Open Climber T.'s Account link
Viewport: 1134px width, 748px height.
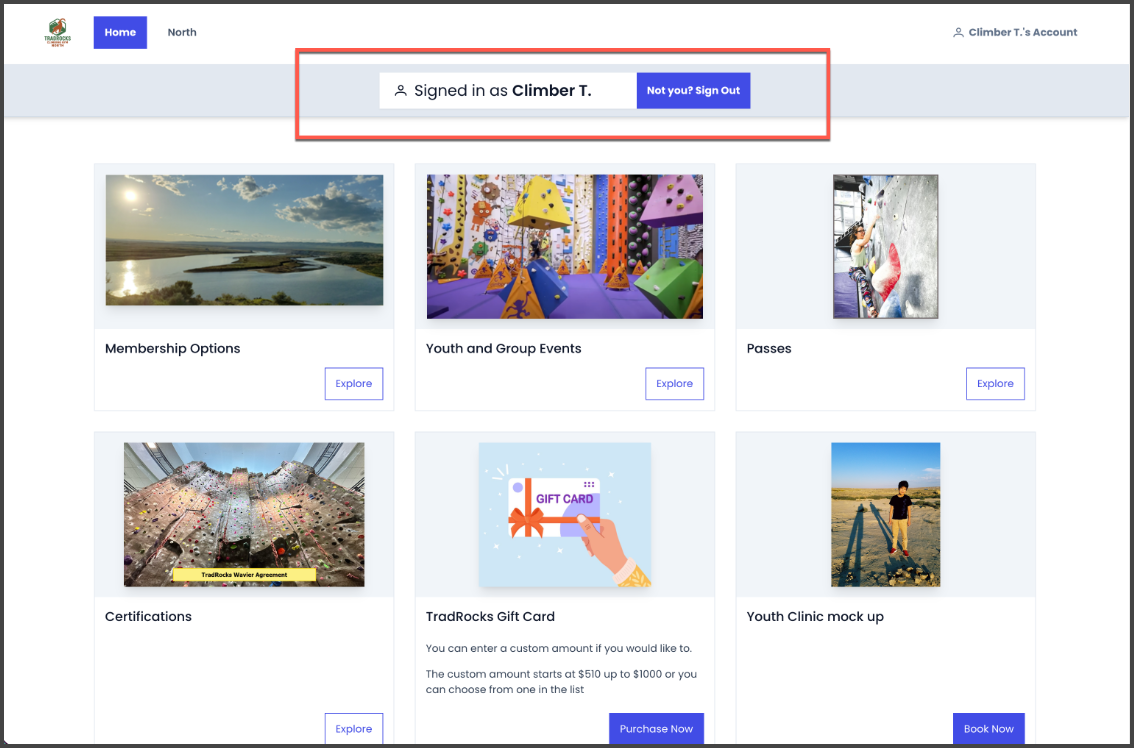pos(1015,33)
